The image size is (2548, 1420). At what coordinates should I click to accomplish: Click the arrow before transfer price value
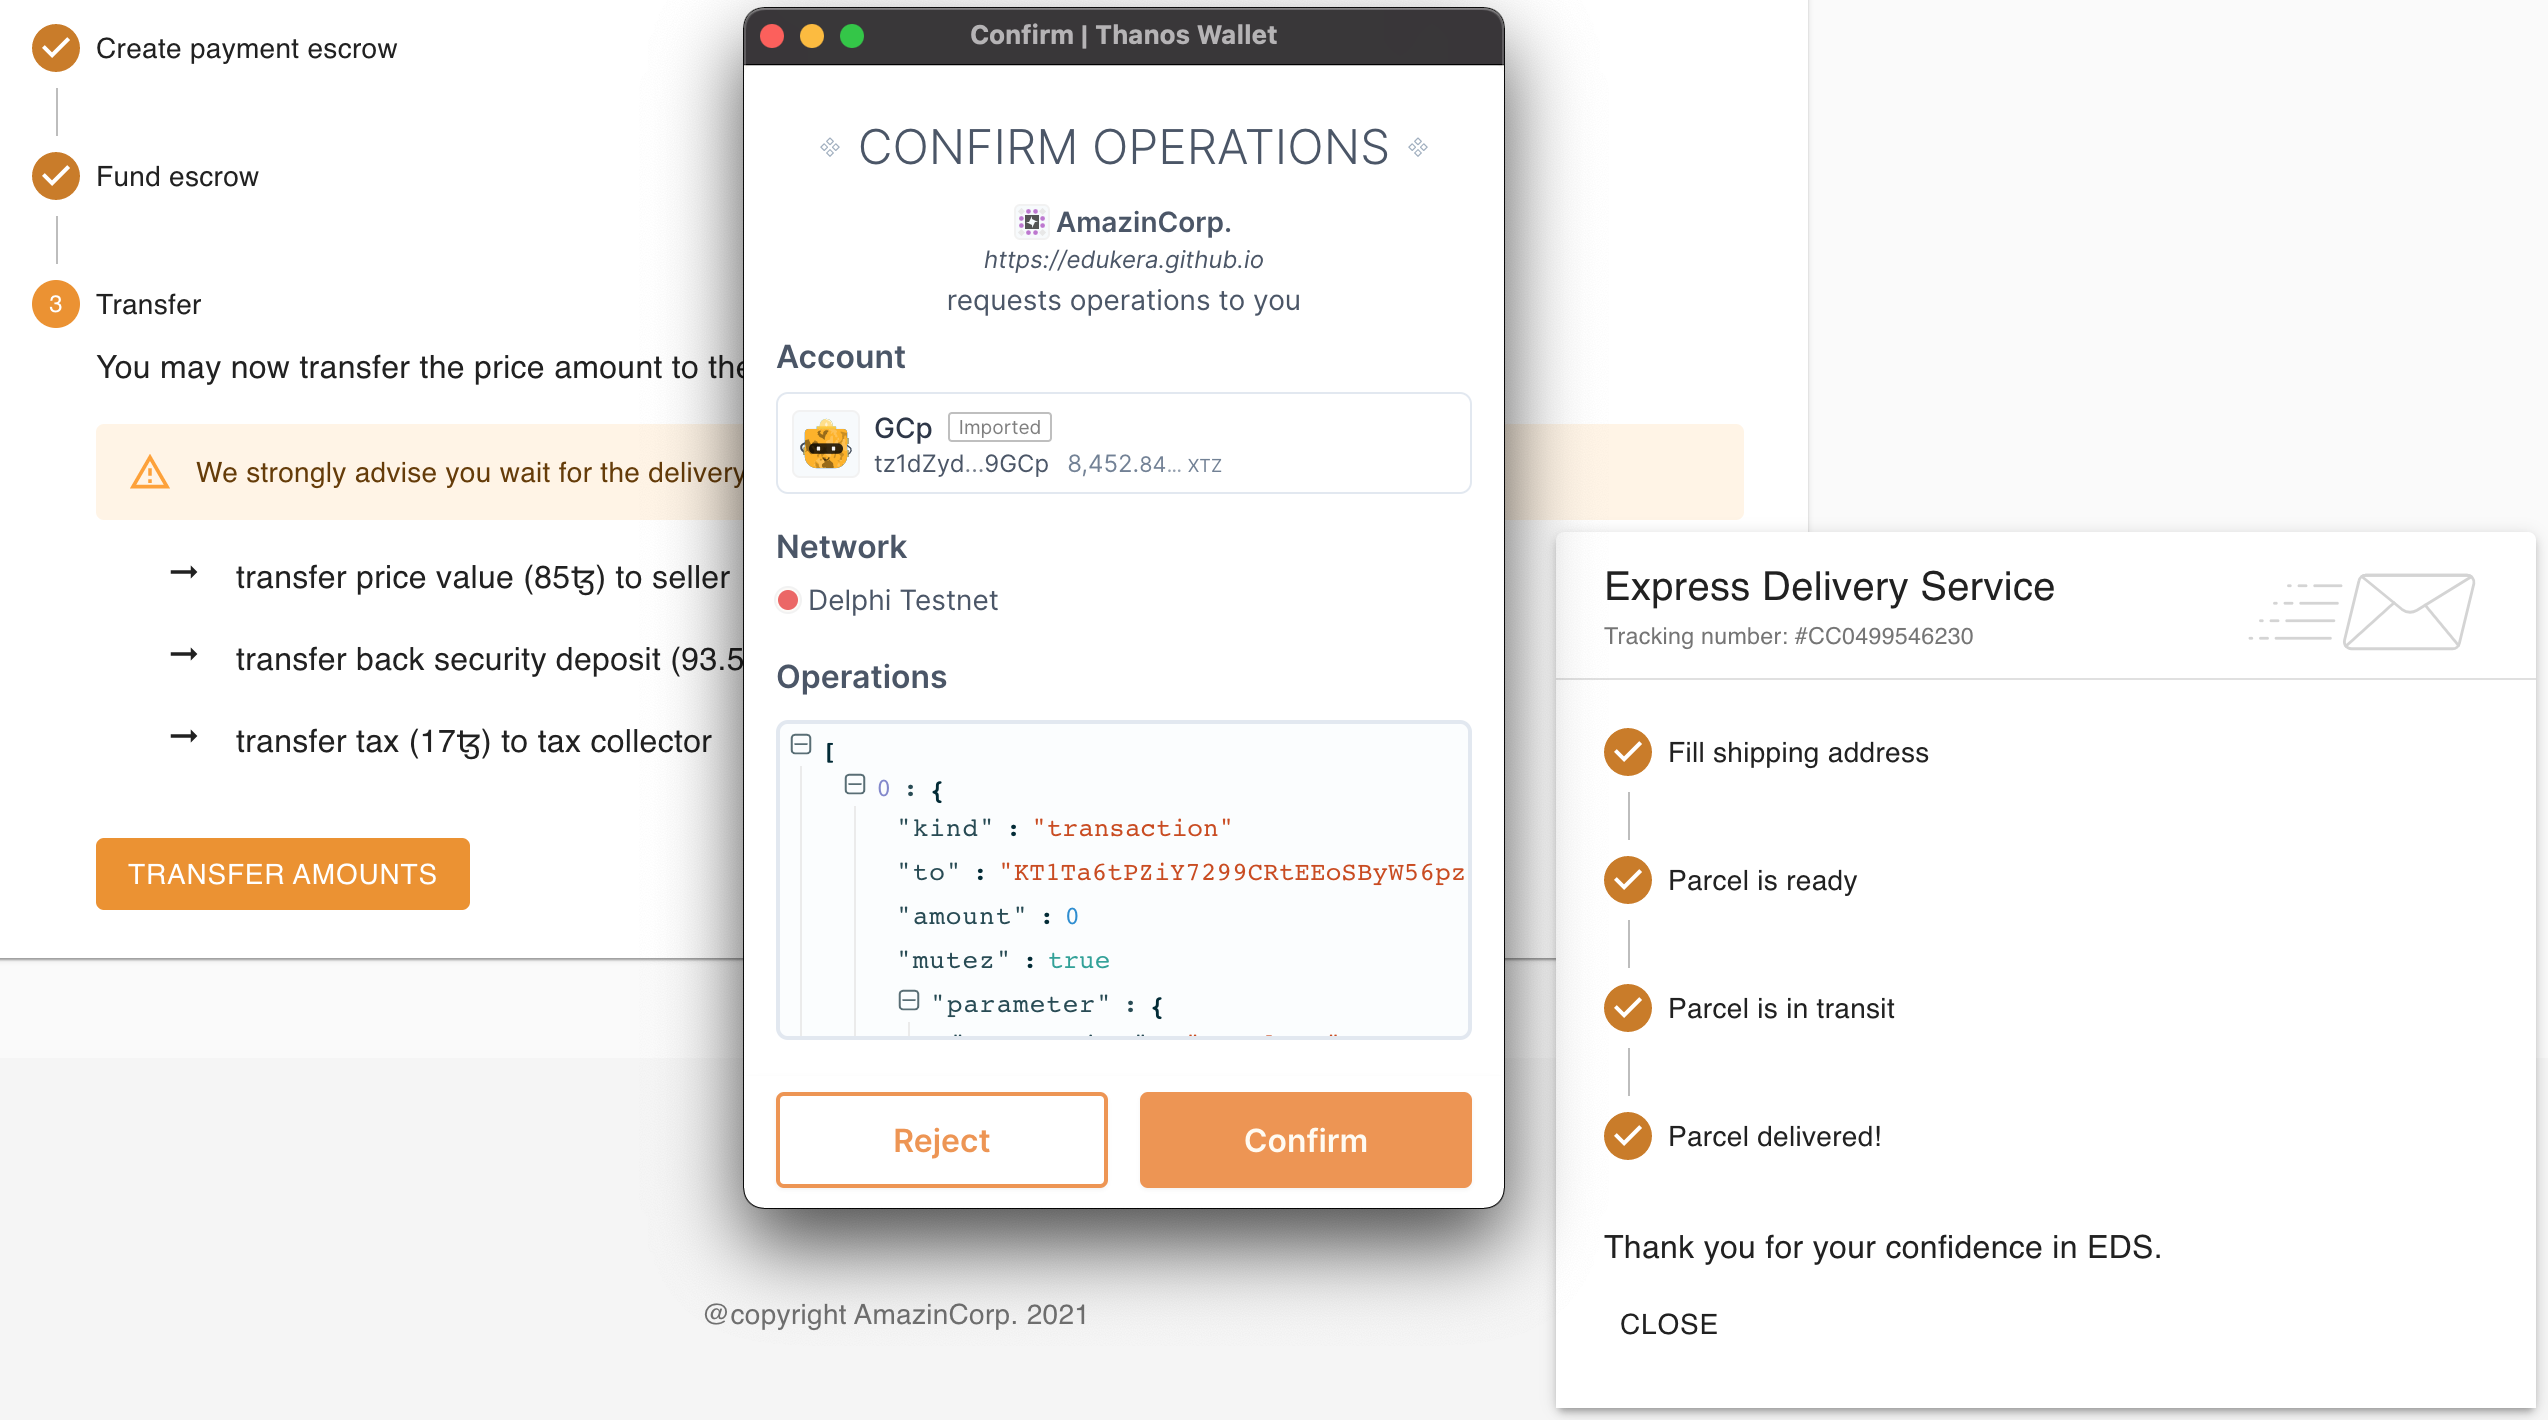click(x=184, y=574)
